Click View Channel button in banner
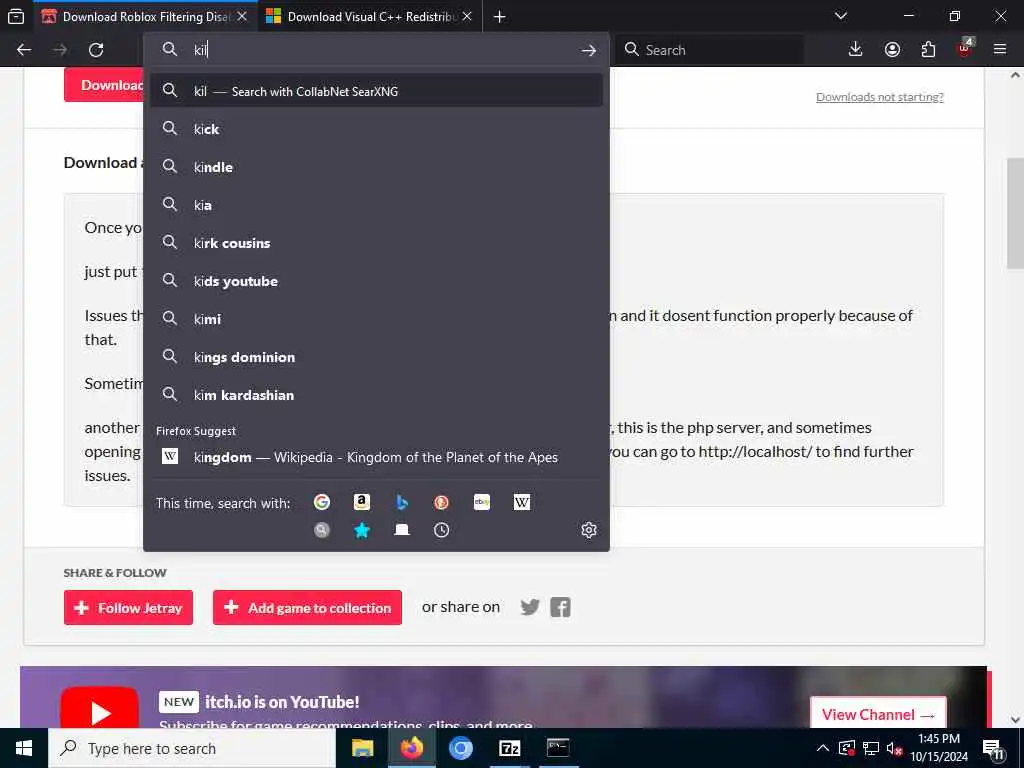Image resolution: width=1024 pixels, height=768 pixels. click(878, 714)
